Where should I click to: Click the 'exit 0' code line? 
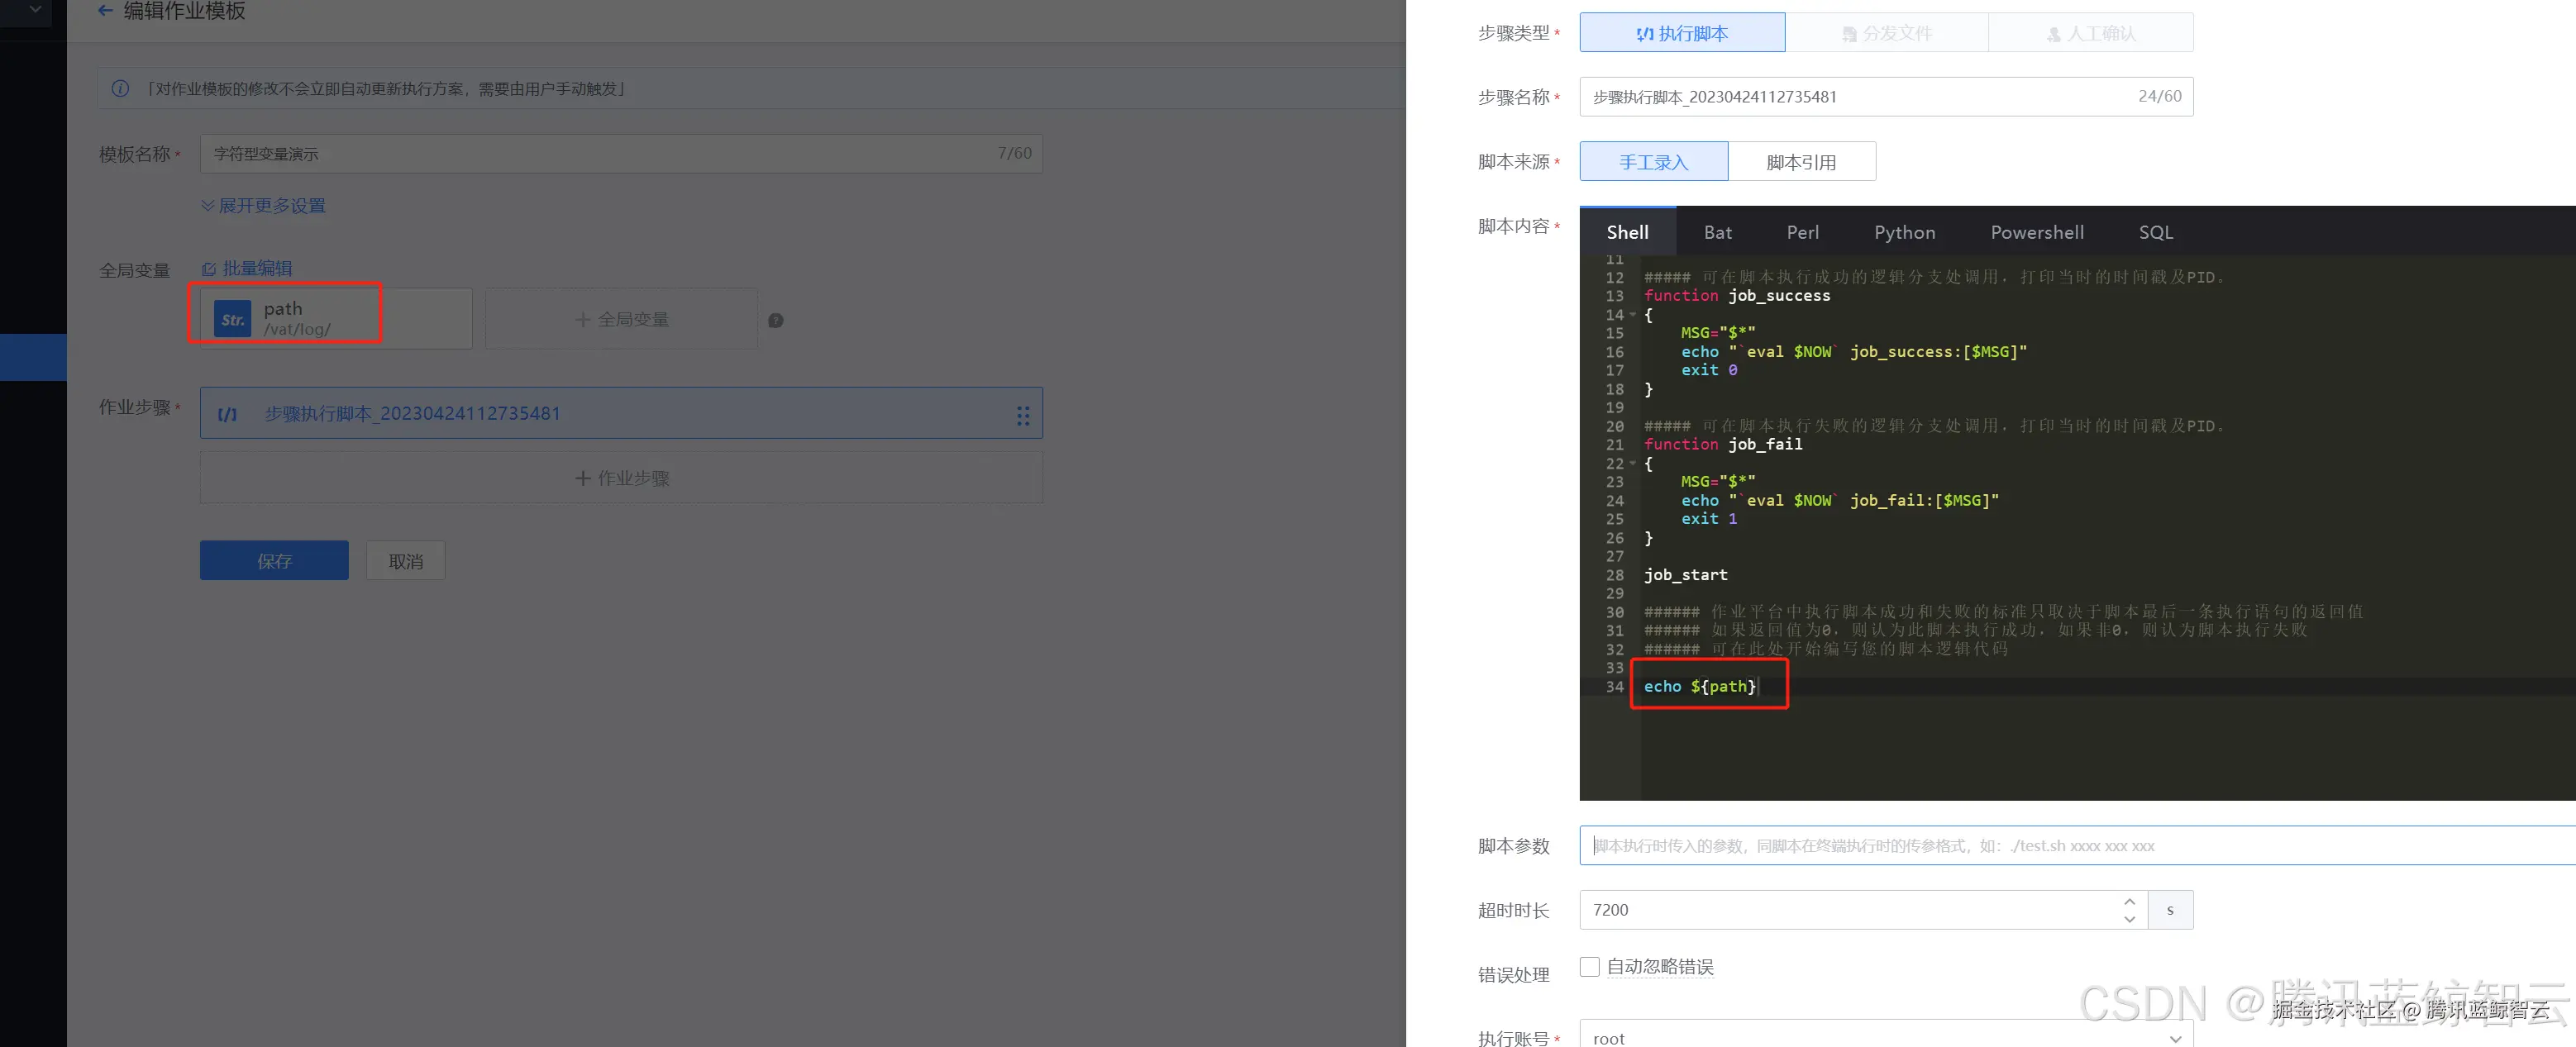pos(1709,371)
